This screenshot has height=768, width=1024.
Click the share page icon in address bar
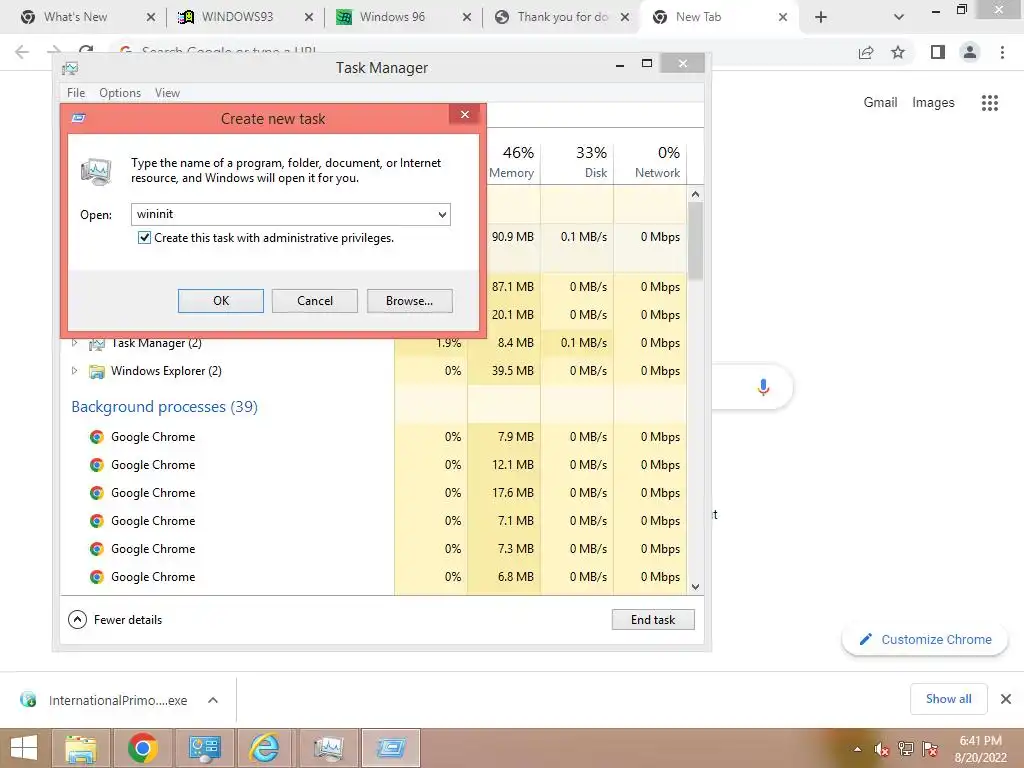point(866,52)
